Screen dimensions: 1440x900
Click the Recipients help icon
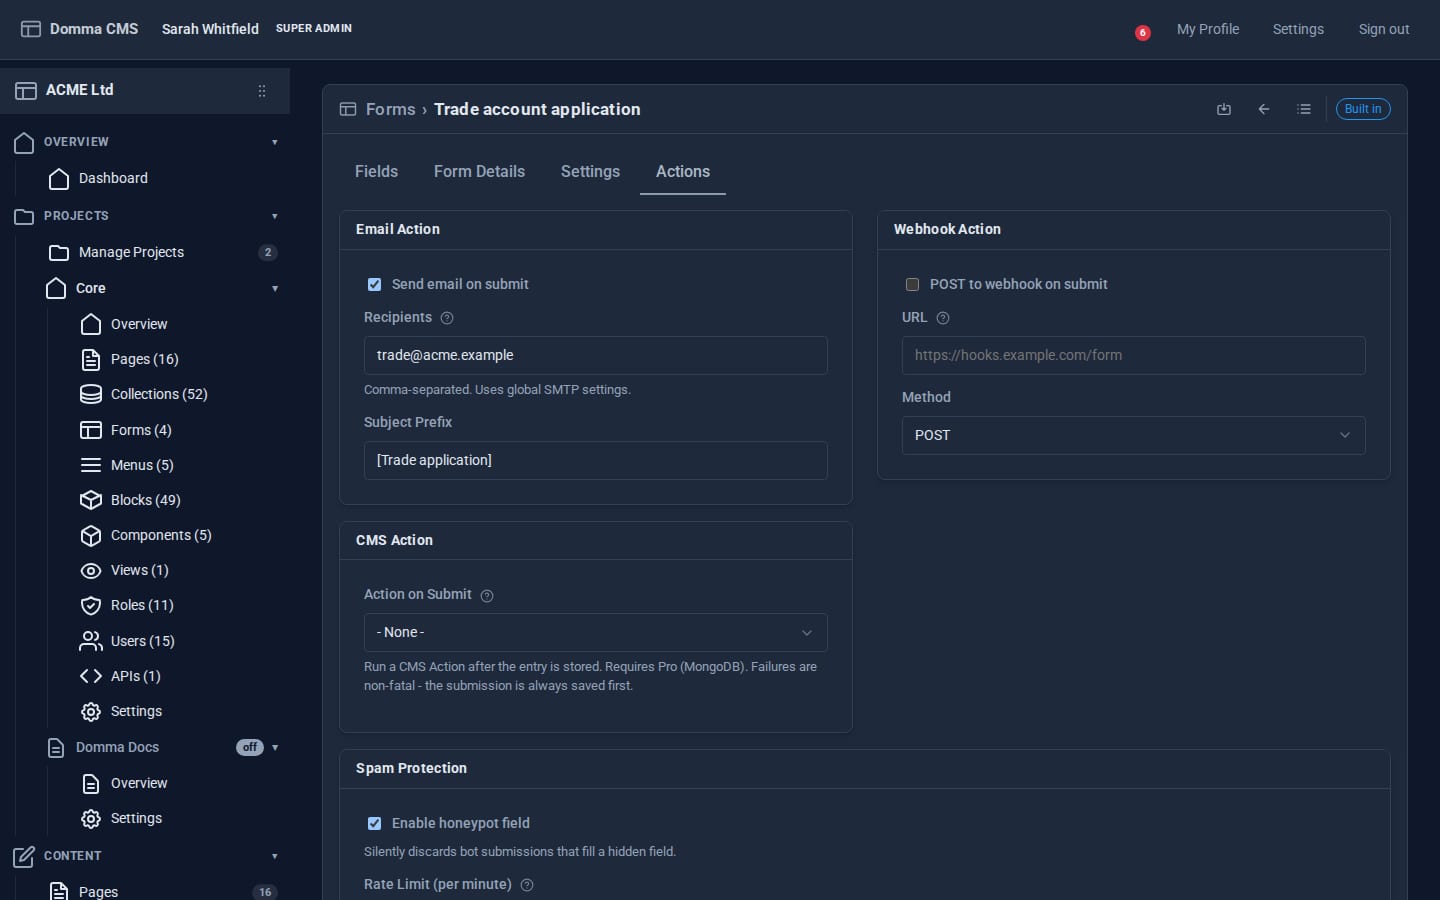pos(447,318)
